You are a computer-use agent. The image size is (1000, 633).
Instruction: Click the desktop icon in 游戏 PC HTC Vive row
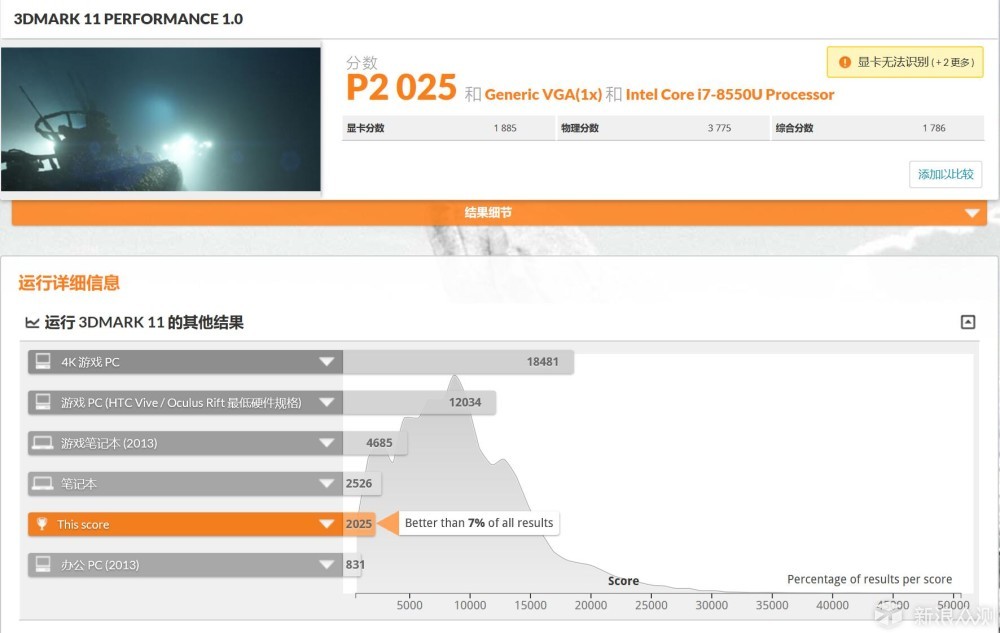(43, 402)
